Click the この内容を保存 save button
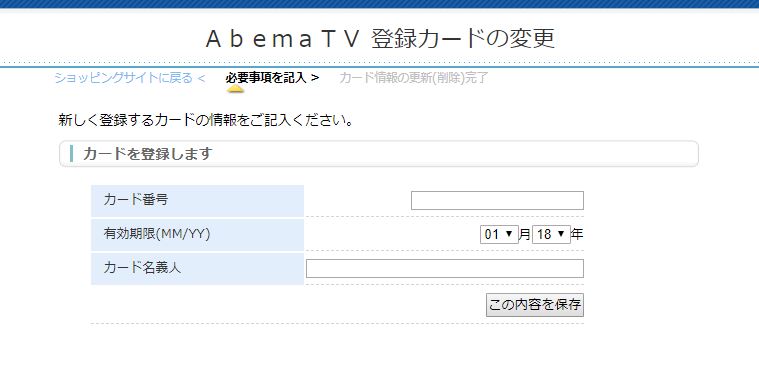Image resolution: width=759 pixels, height=365 pixels. click(x=535, y=305)
